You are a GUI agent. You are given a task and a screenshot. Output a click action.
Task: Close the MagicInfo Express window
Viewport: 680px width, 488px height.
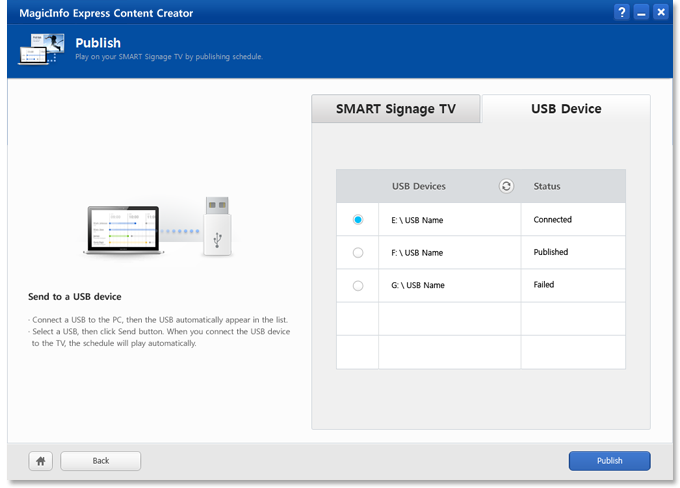660,12
